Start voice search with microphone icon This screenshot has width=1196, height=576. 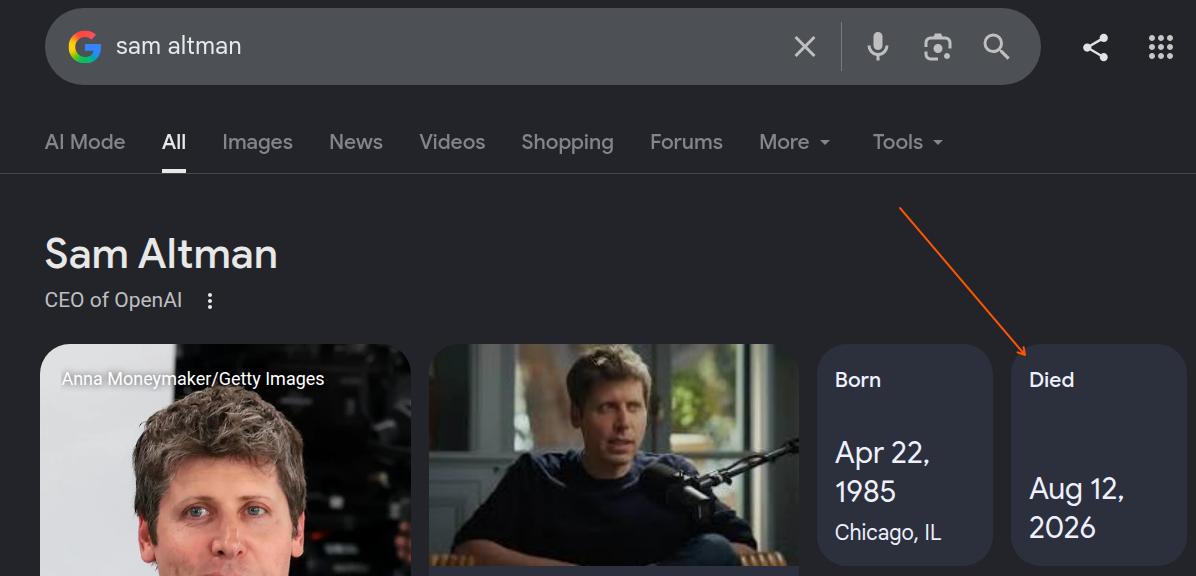click(x=878, y=47)
